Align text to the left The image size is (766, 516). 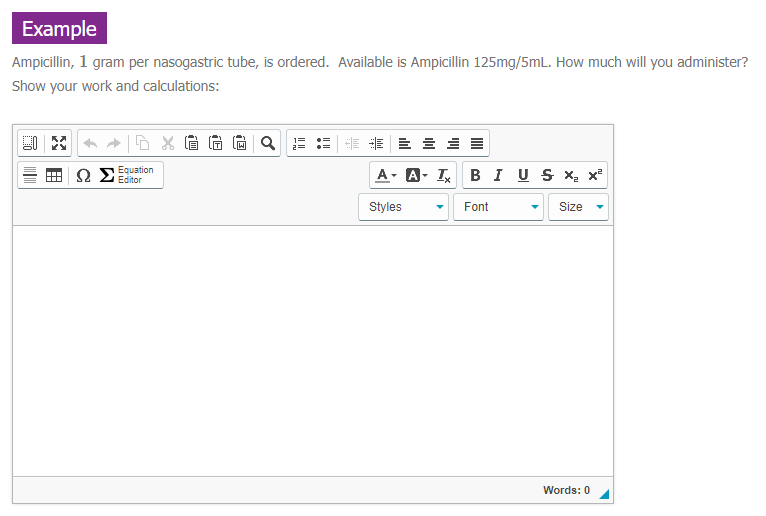coord(404,143)
